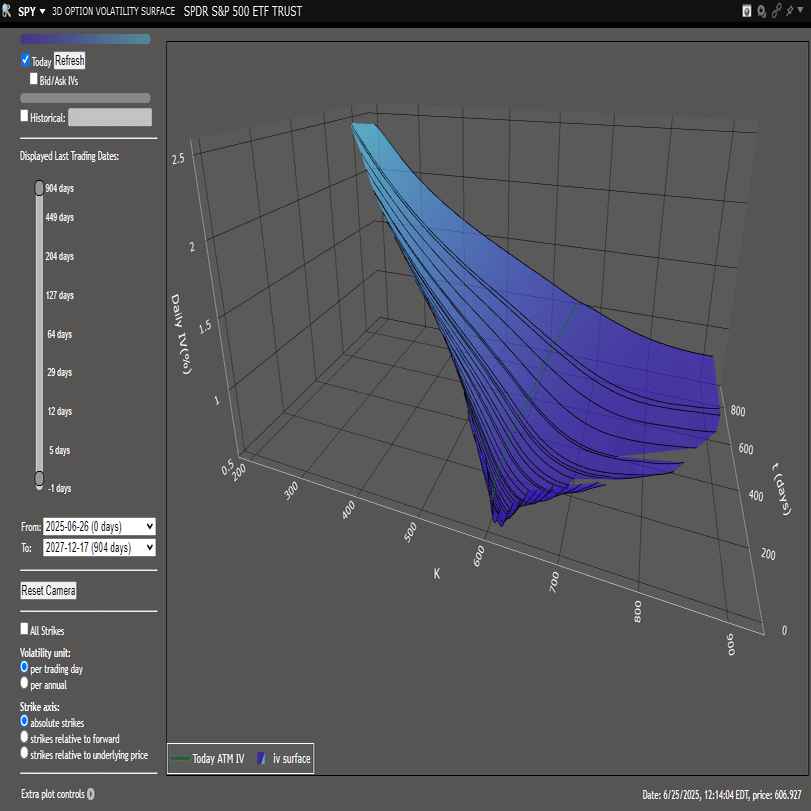Screen dimensions: 811x811
Task: Open the From date dropdown
Action: [99, 527]
